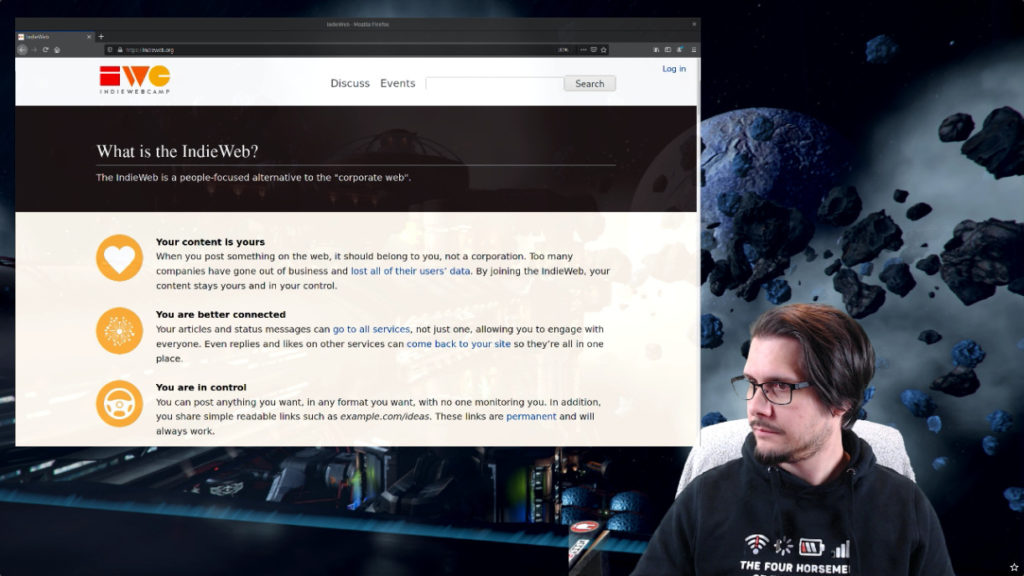The height and width of the screenshot is (576, 1024).
Task: Click the Pocket save icon
Action: pos(594,50)
